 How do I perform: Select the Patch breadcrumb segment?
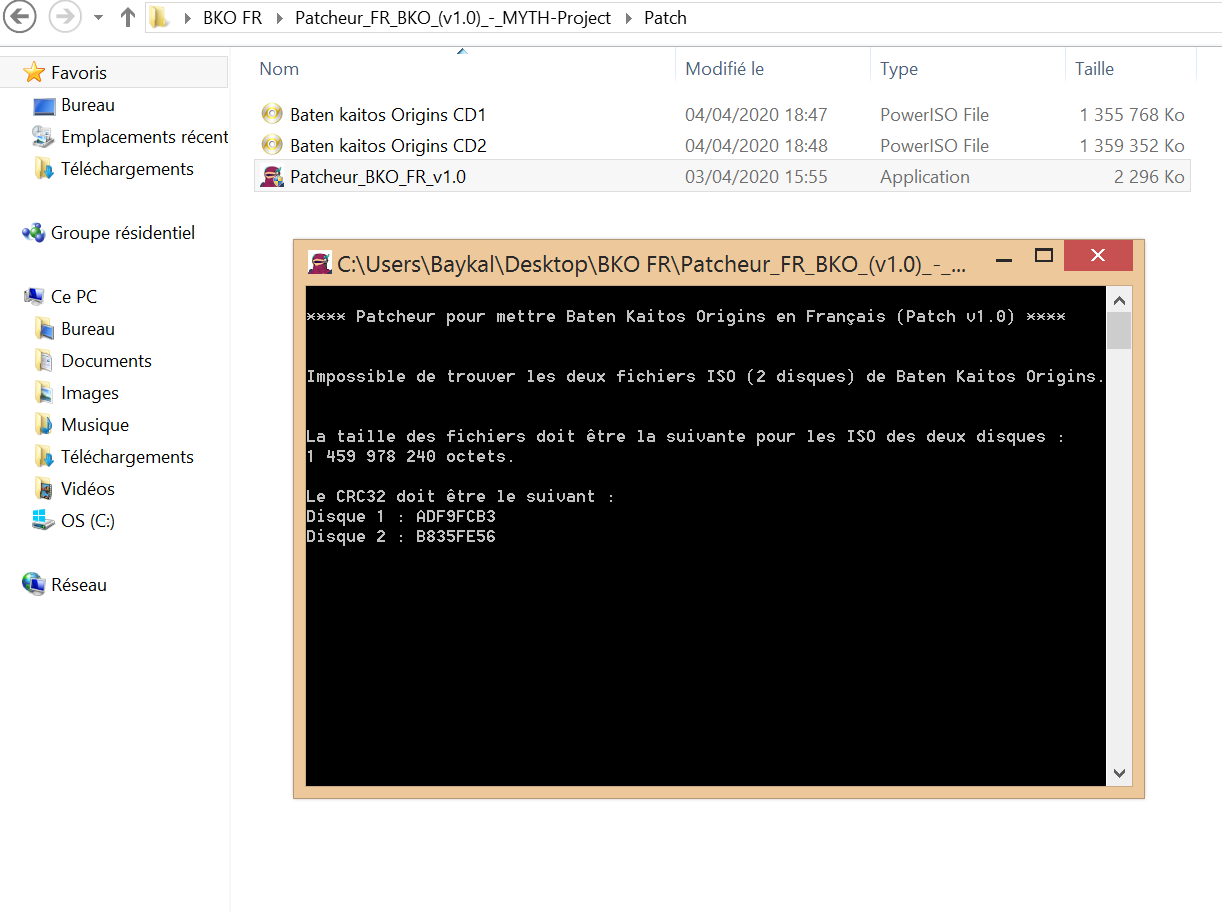tap(665, 18)
